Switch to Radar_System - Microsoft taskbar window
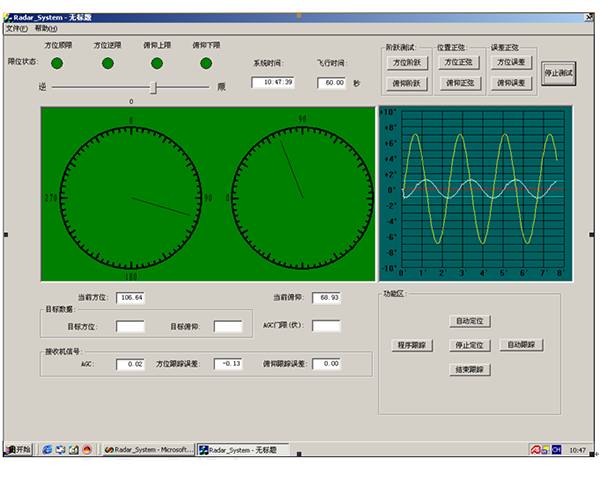The height and width of the screenshot is (488, 600). tap(149, 450)
